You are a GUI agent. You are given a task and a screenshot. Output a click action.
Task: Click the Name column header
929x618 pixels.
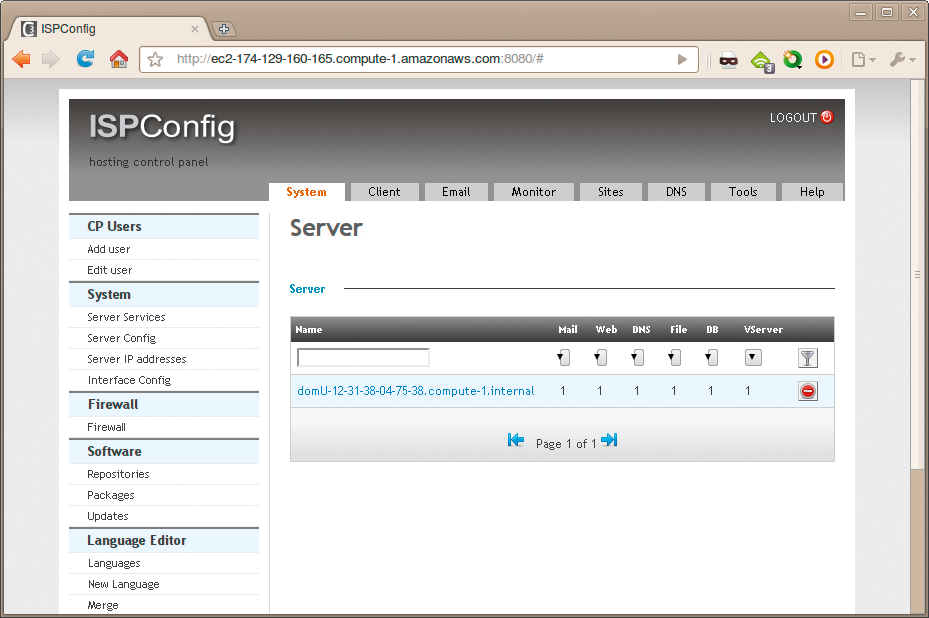(309, 329)
